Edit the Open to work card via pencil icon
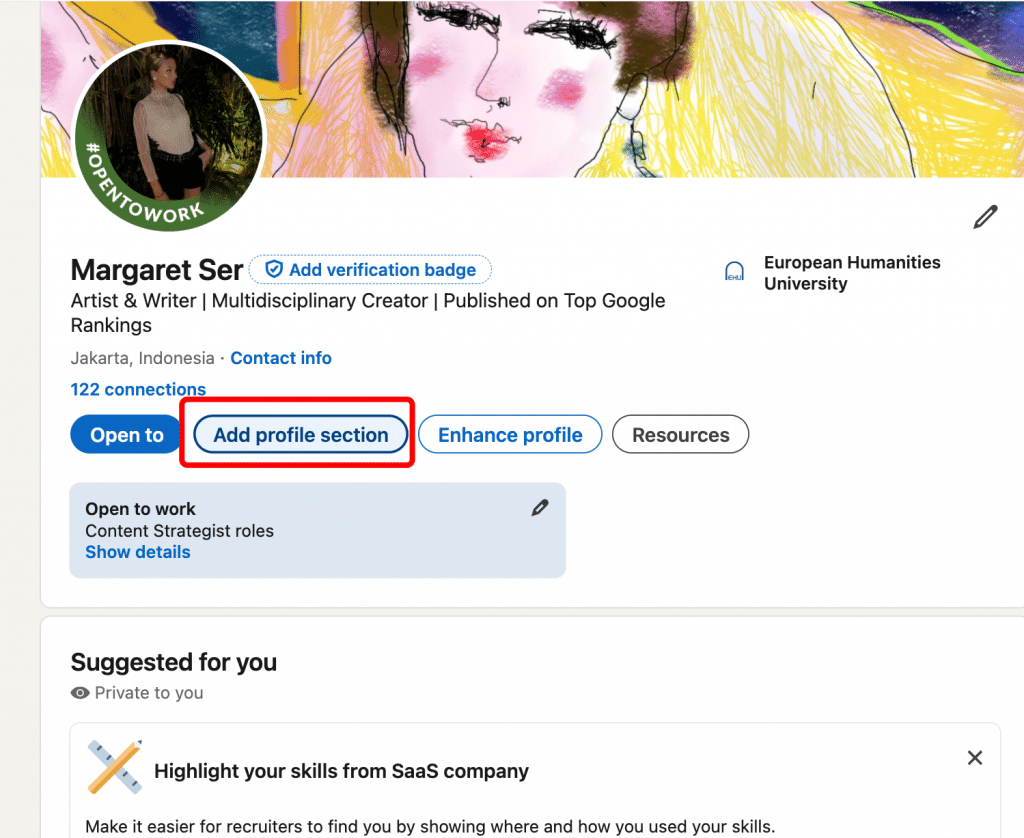Viewport: 1024px width, 838px height. point(540,507)
